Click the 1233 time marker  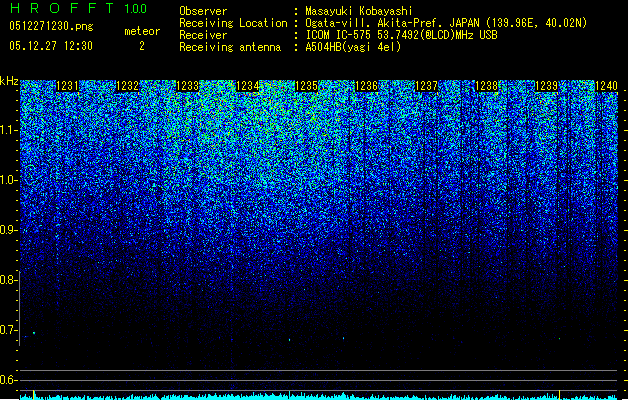(x=187, y=86)
